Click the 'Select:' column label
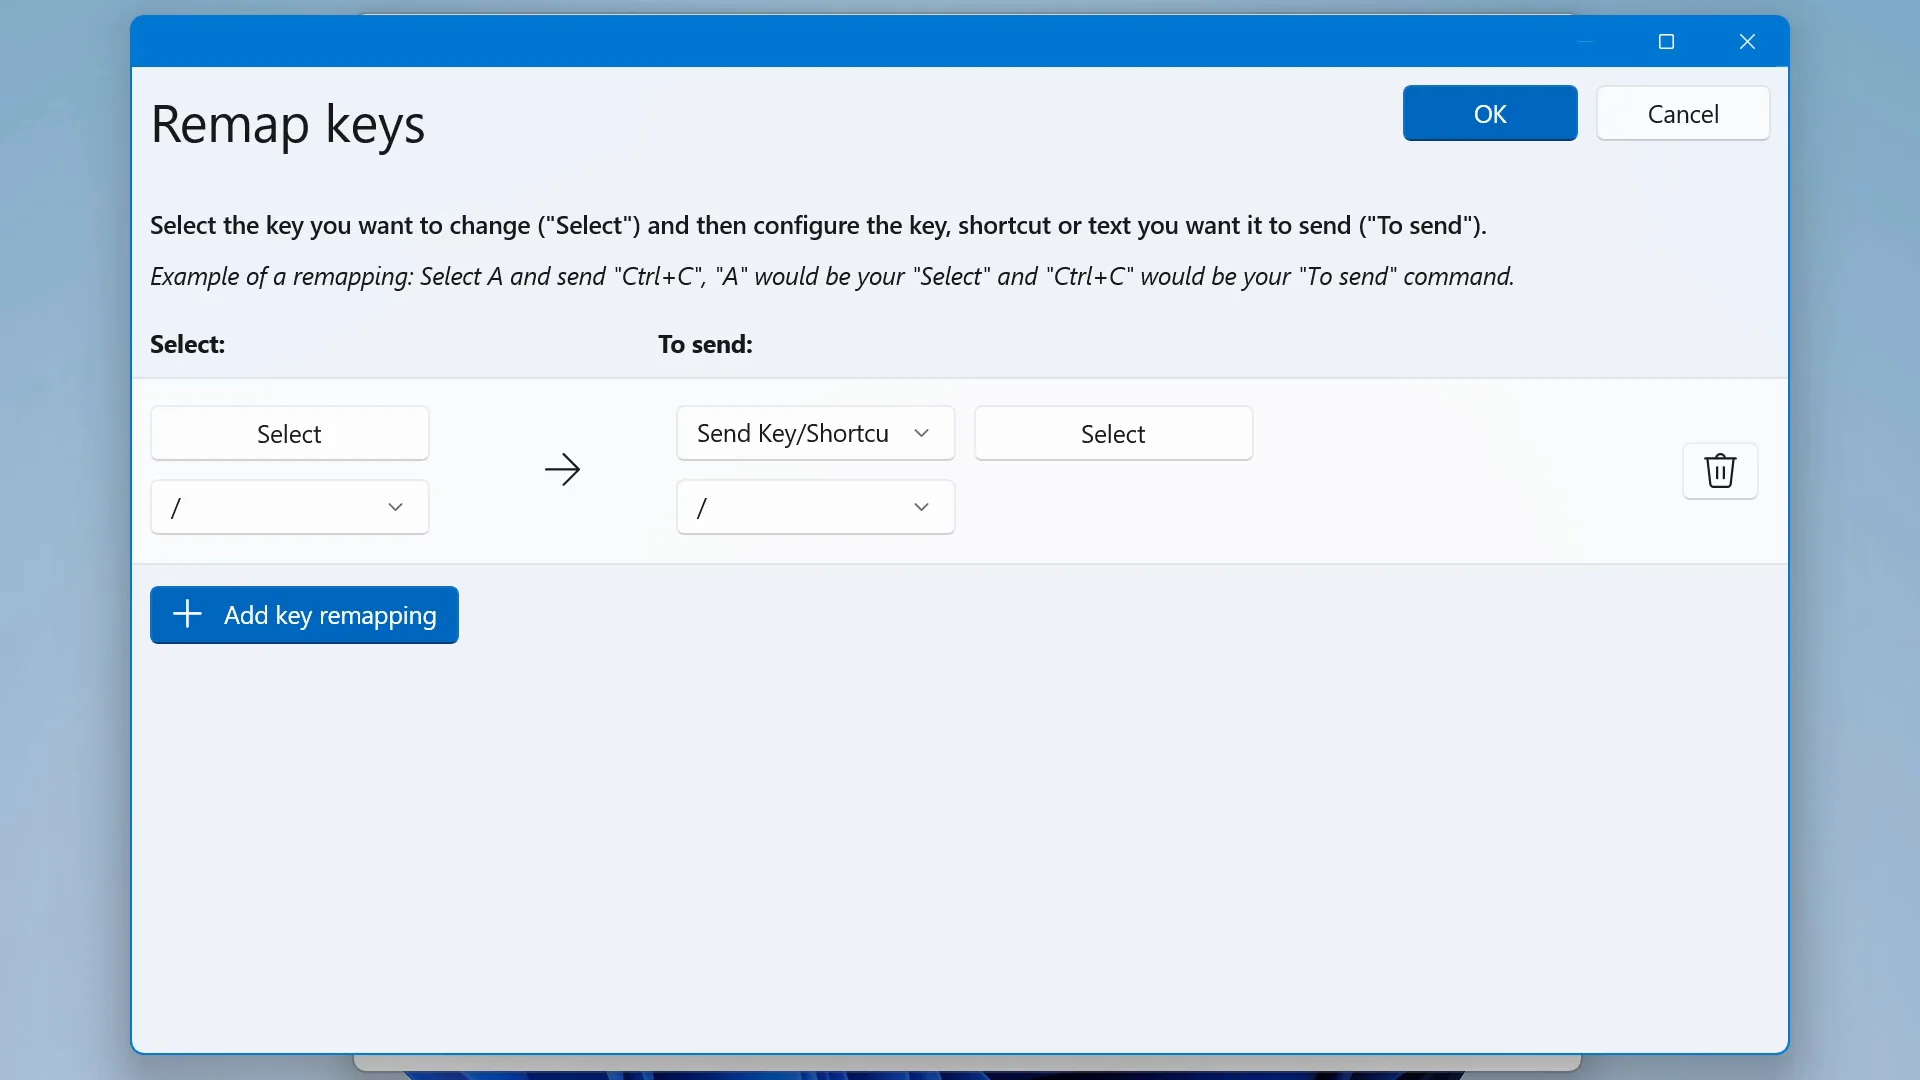The image size is (1920, 1080). click(x=187, y=344)
